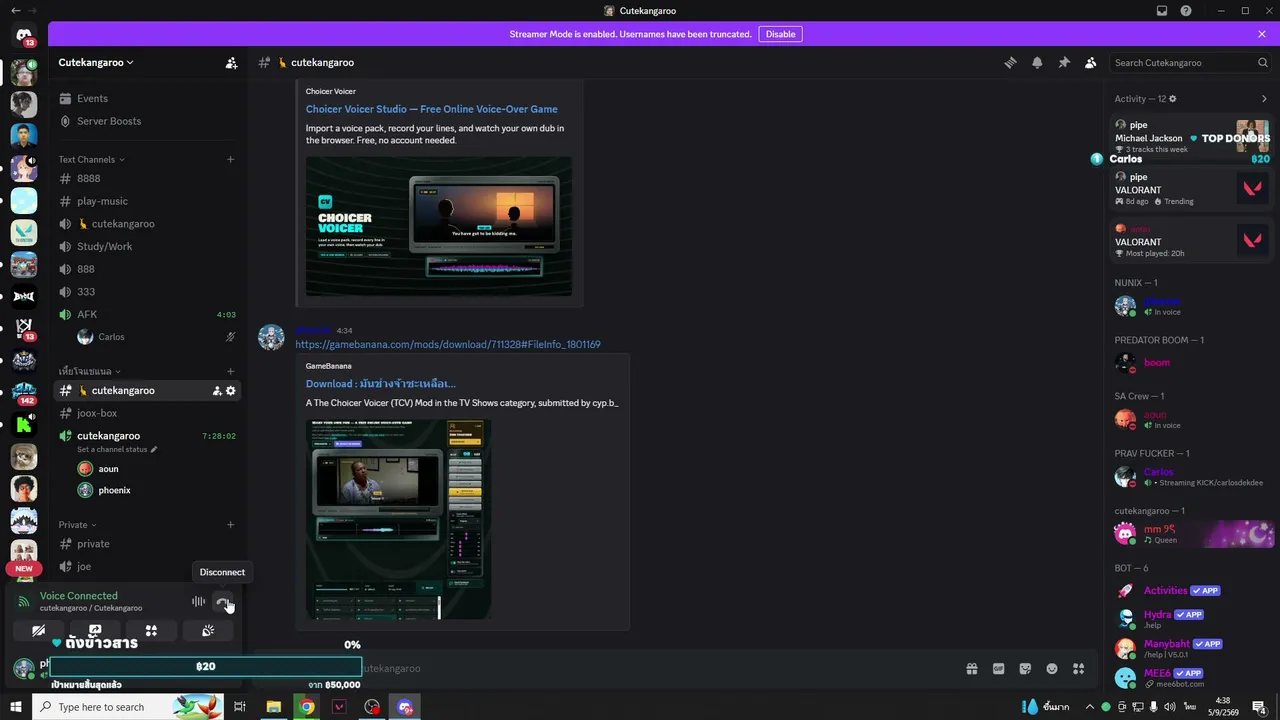Open Michael Jackson activity card
Screen dimensions: 1280x720
point(1191,136)
